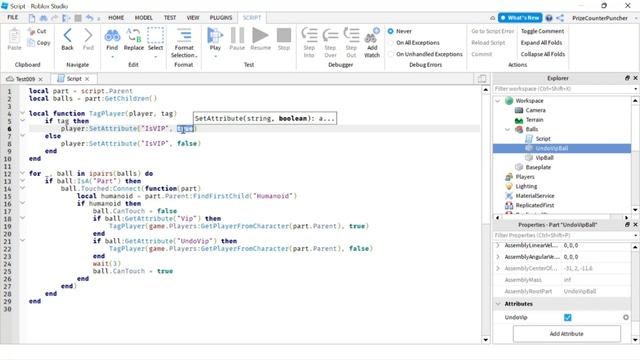Click the Stop test button
Screen dimensions: 640x360
284,36
